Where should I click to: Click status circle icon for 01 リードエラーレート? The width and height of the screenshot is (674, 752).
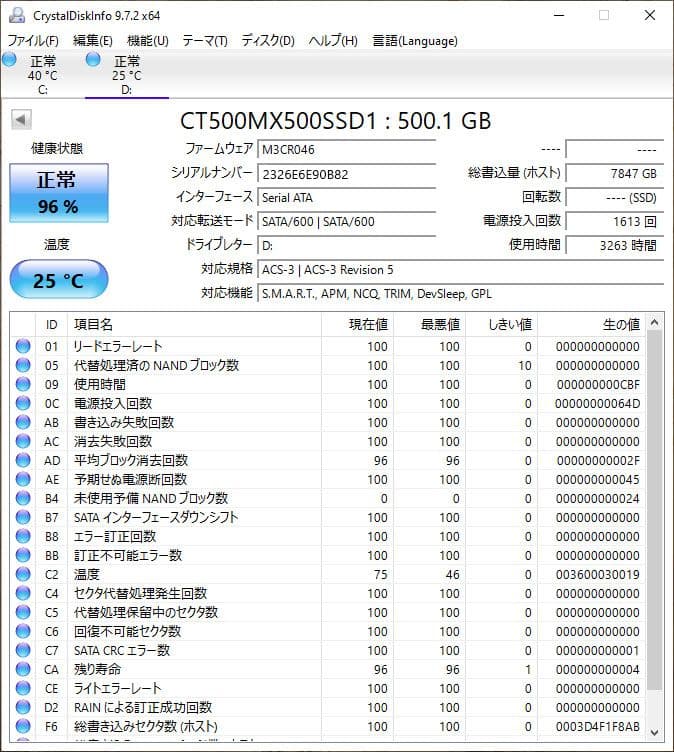(23, 346)
